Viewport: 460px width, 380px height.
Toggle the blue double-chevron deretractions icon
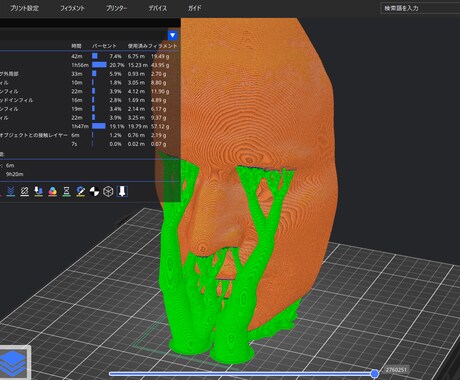tap(11, 191)
